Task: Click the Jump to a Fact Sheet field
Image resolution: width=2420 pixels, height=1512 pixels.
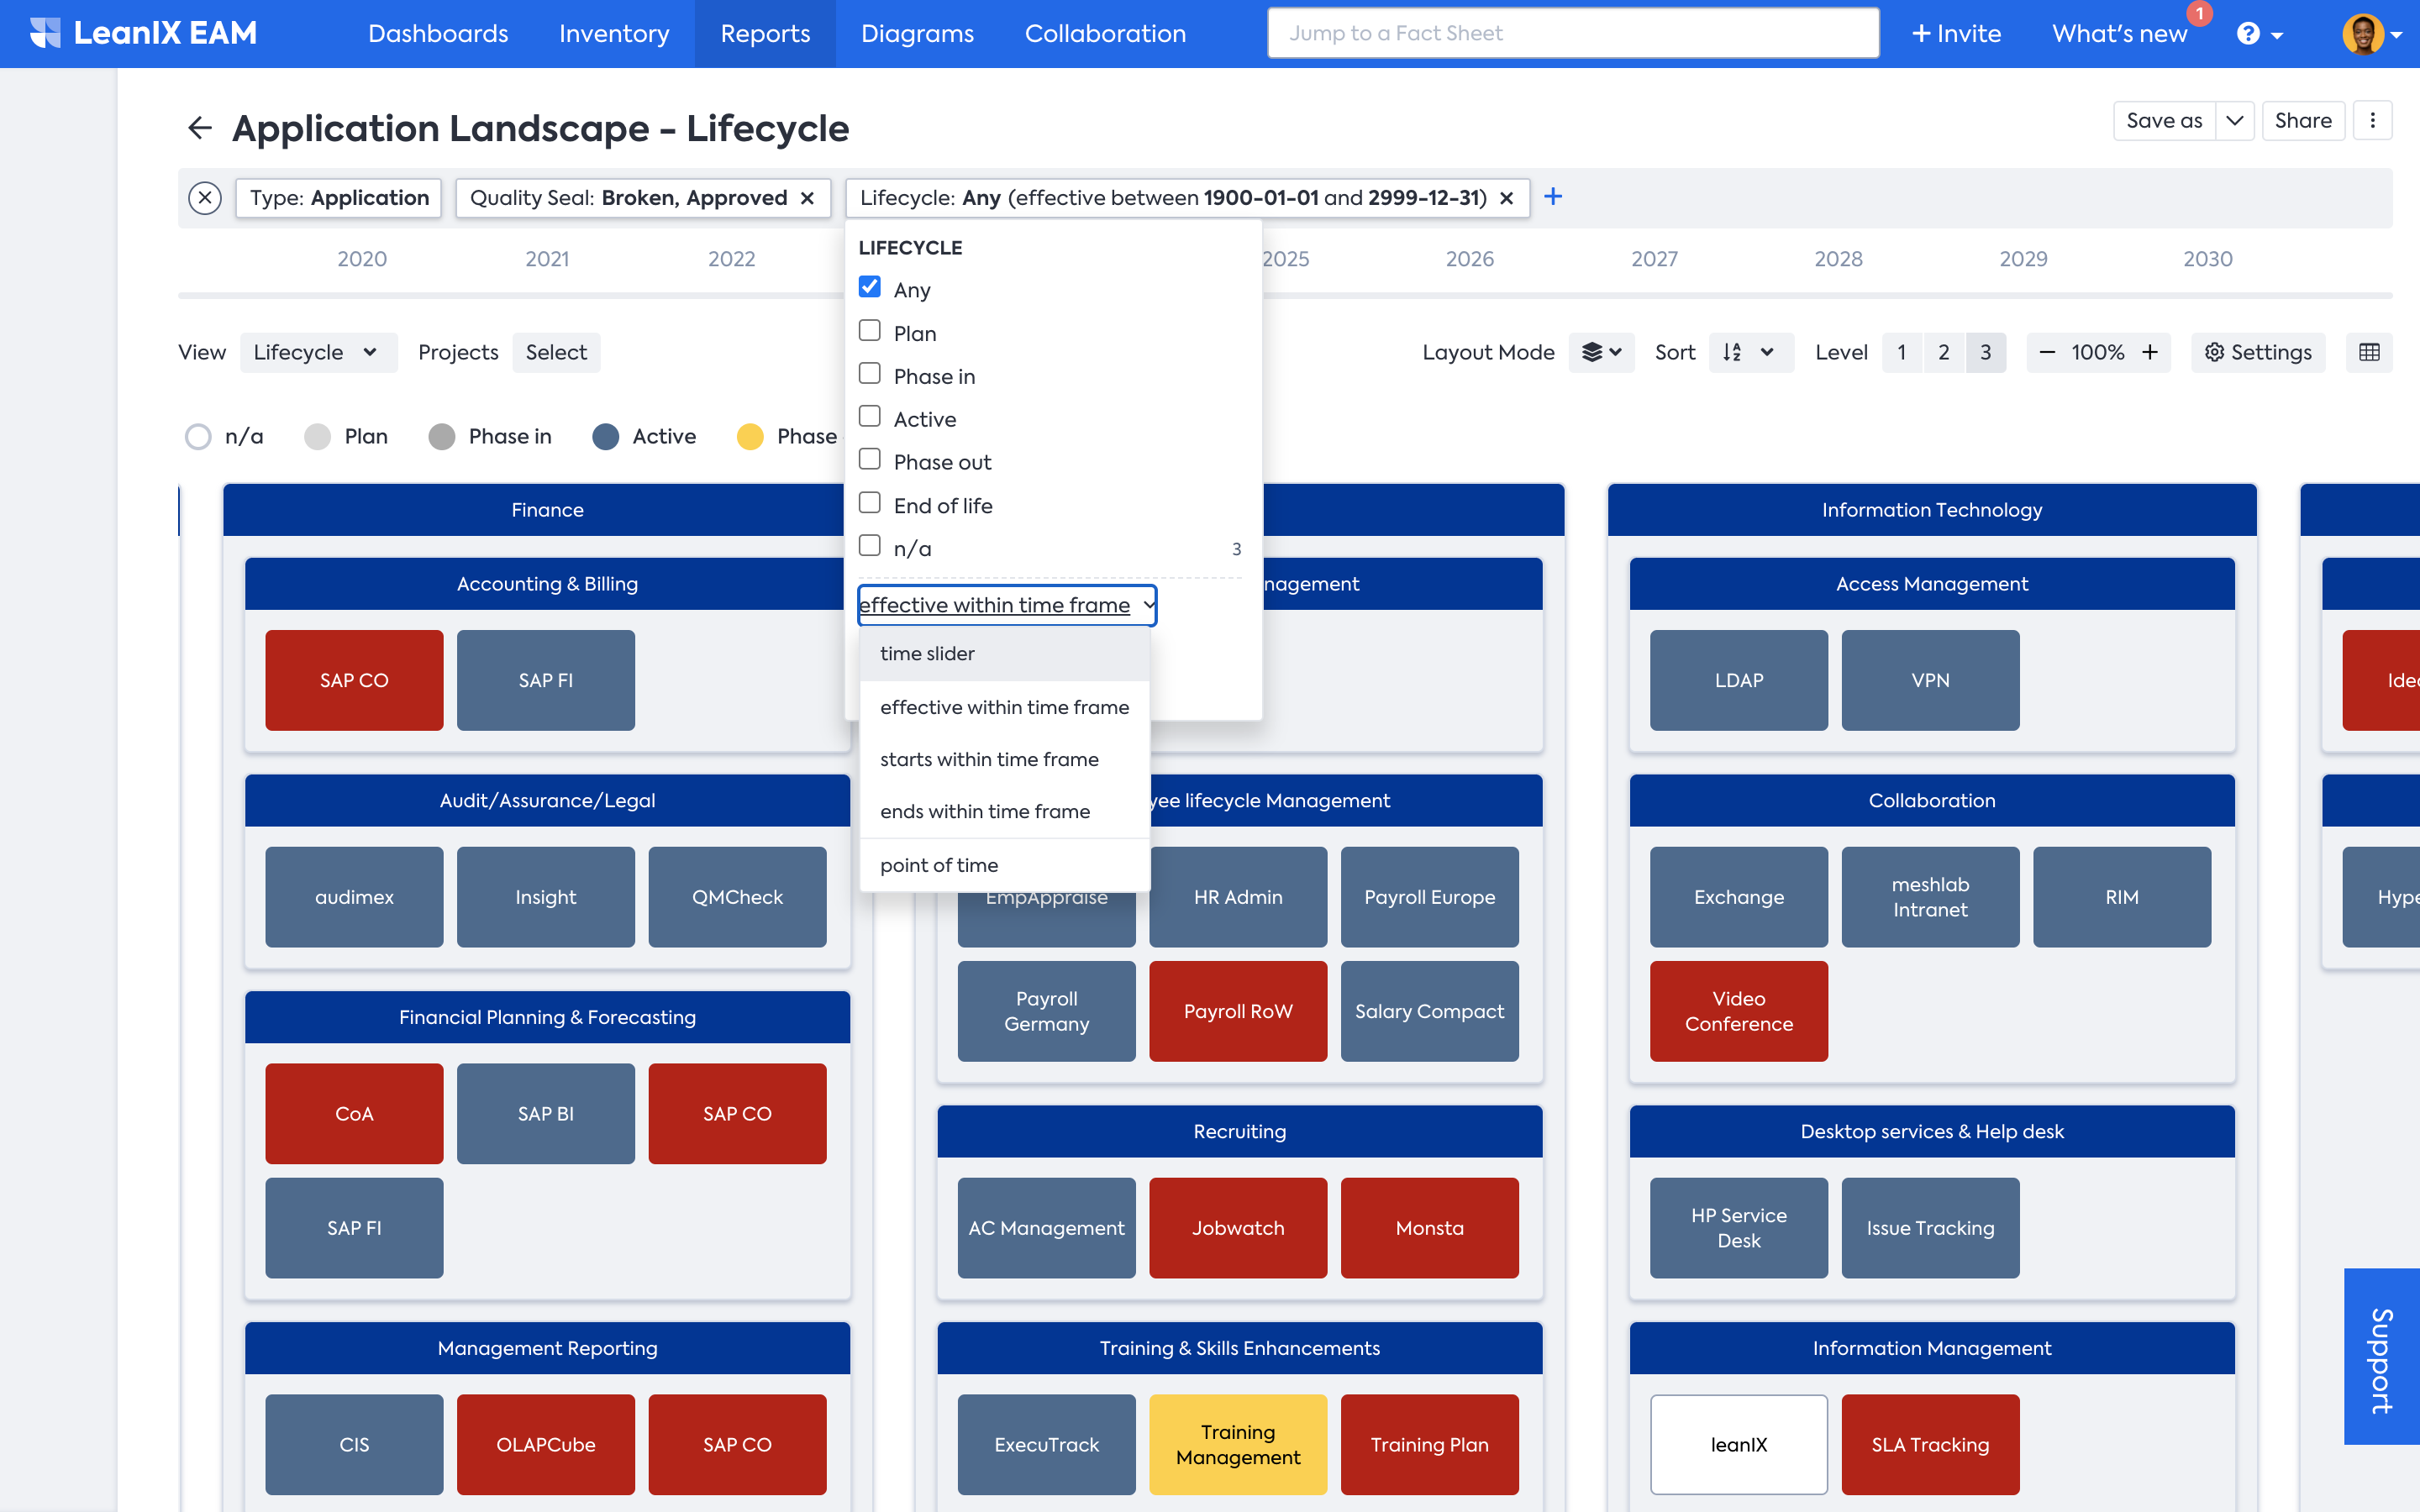Action: pos(1573,33)
